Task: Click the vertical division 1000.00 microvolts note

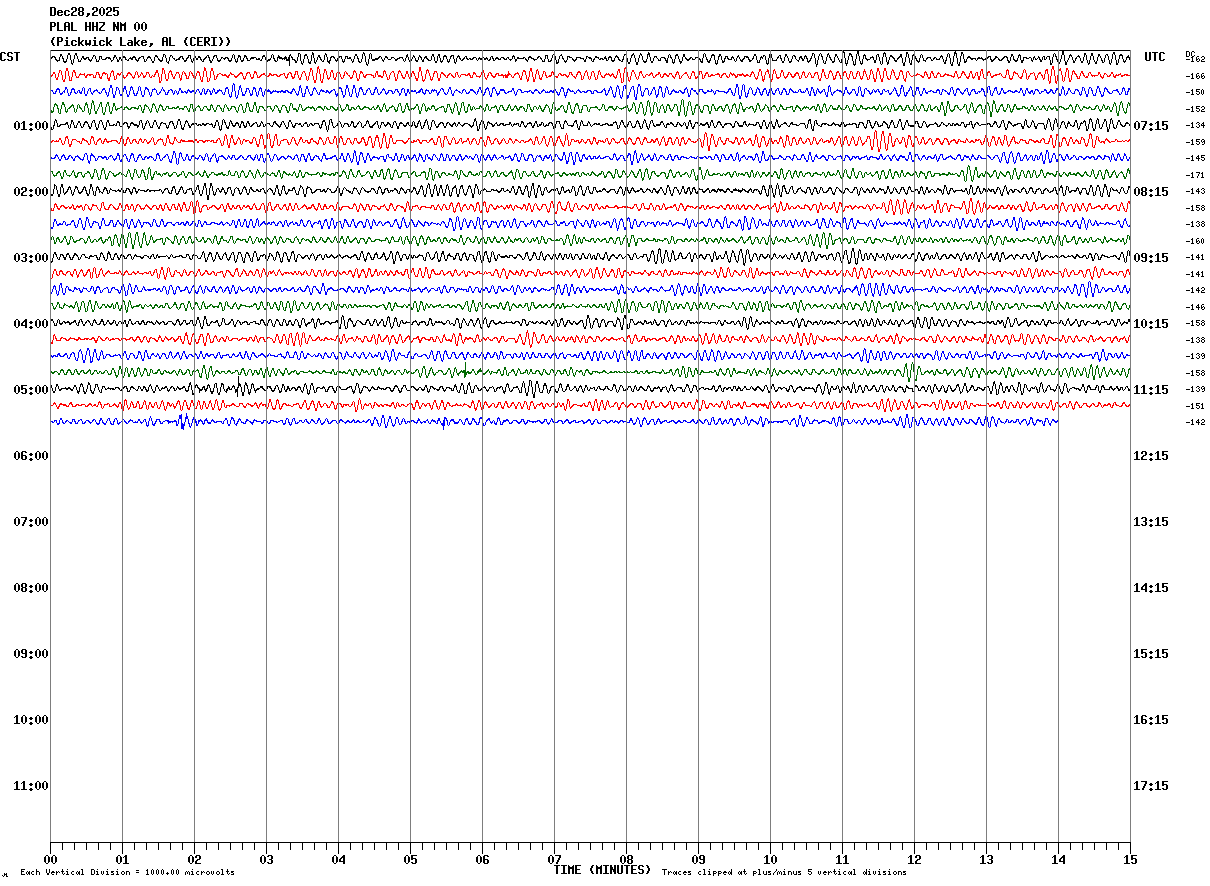Action: 127,873
